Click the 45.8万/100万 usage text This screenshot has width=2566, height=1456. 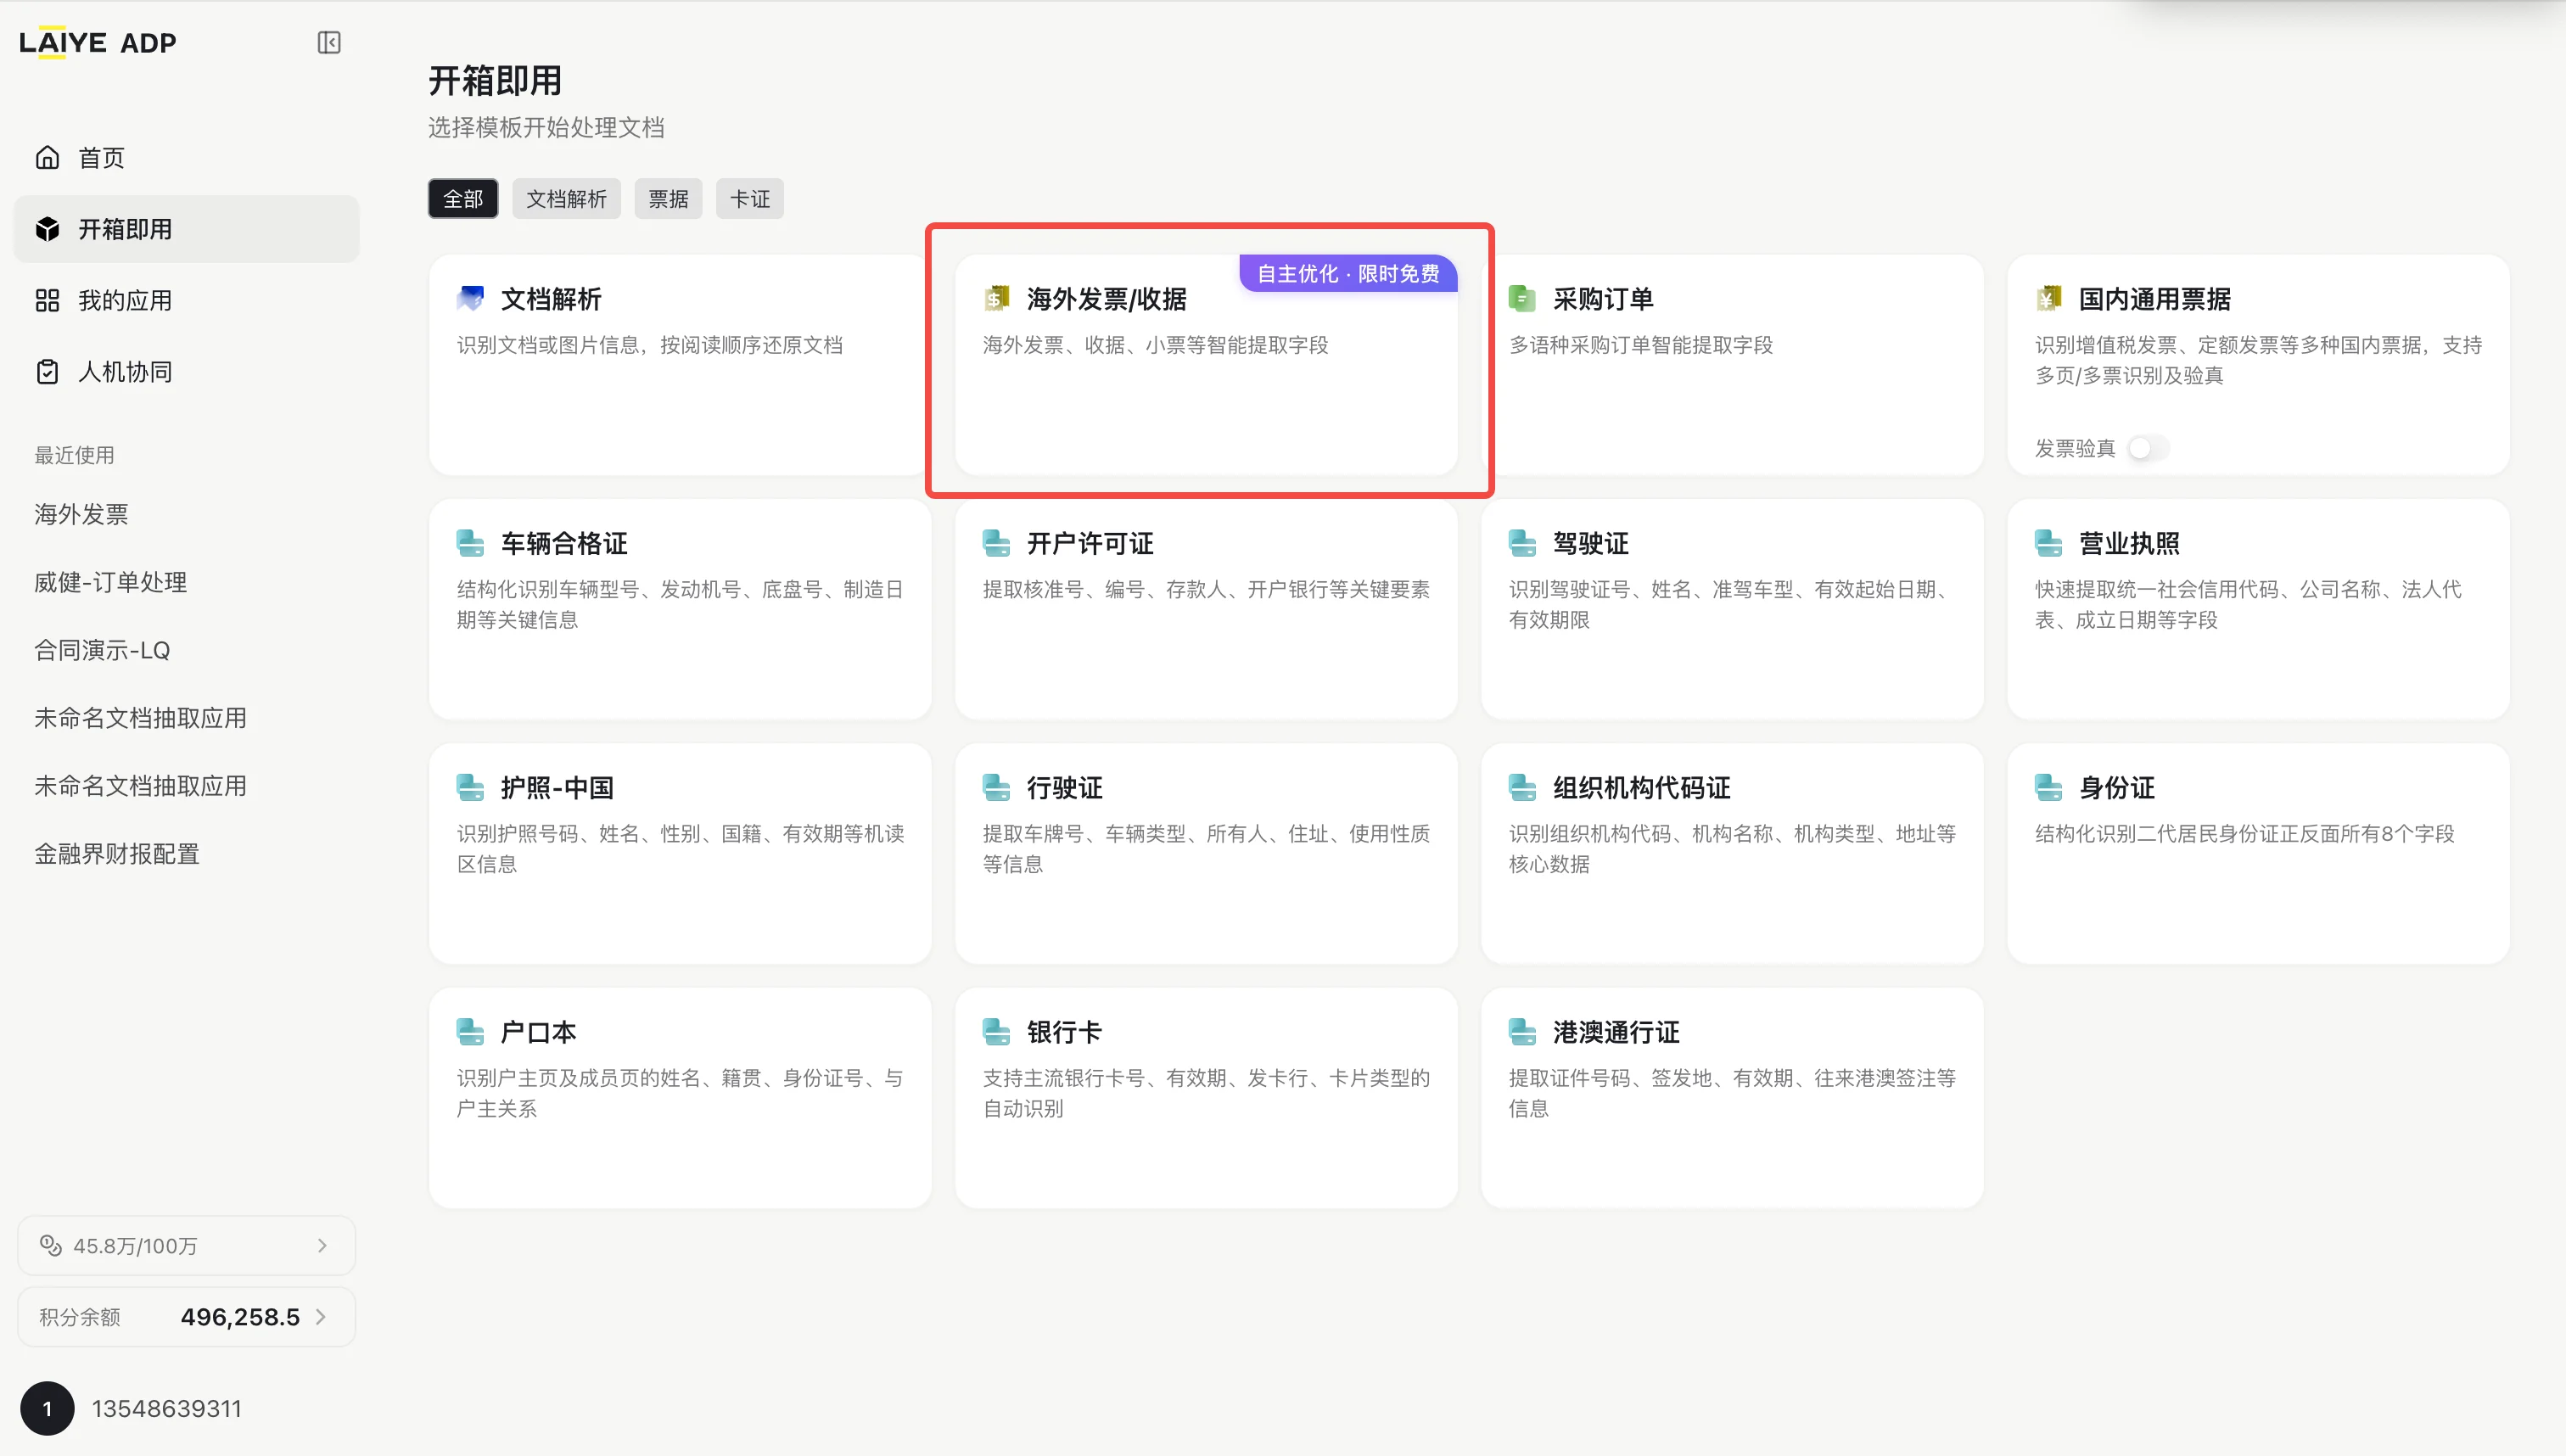[135, 1245]
